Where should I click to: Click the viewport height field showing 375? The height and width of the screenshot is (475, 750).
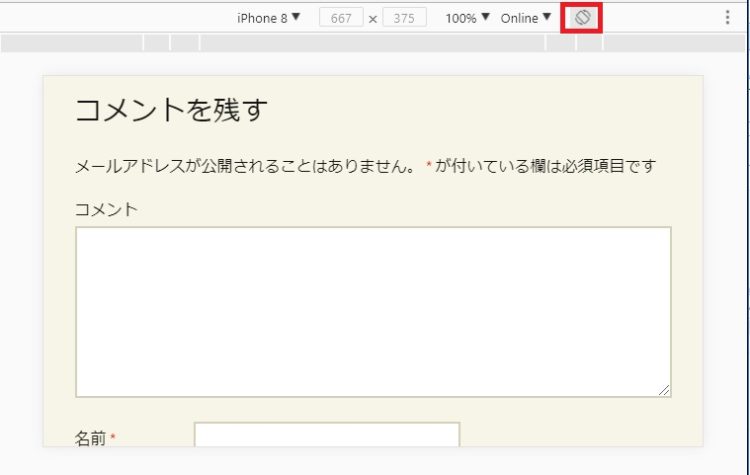tap(404, 18)
